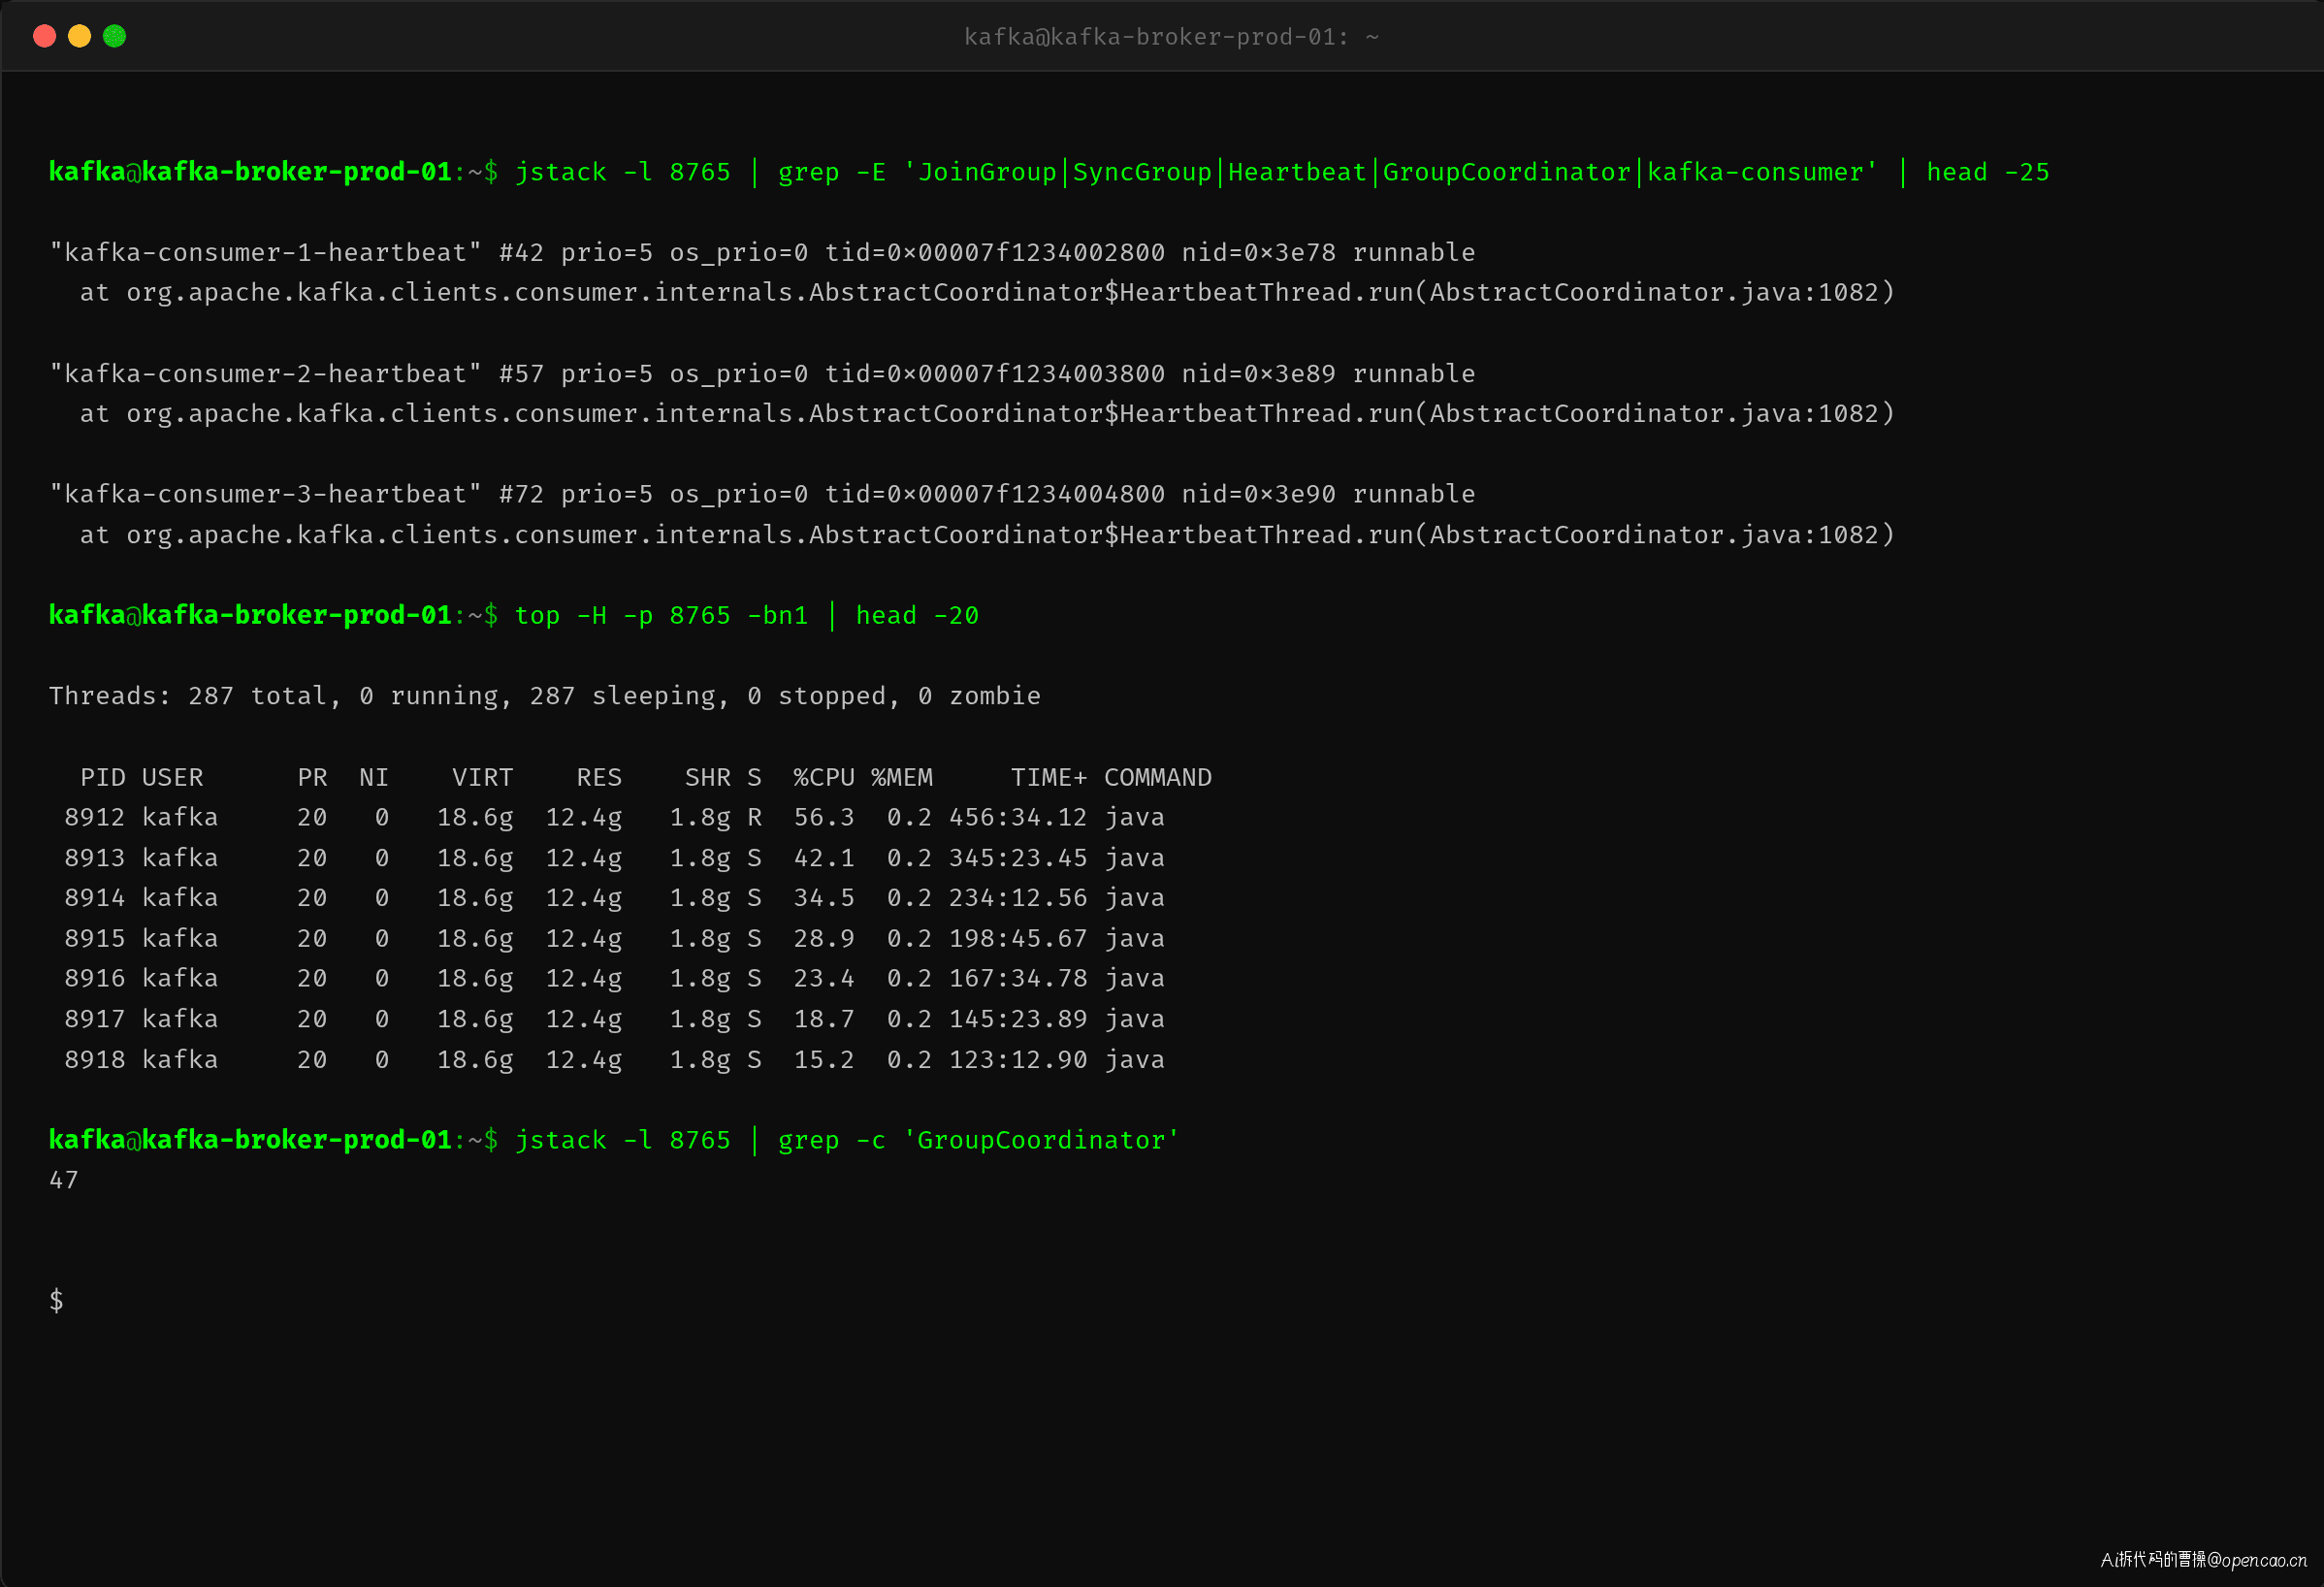
Task: Click stack trace under kafka-consumer-1-heartbeat
Action: (x=987, y=292)
